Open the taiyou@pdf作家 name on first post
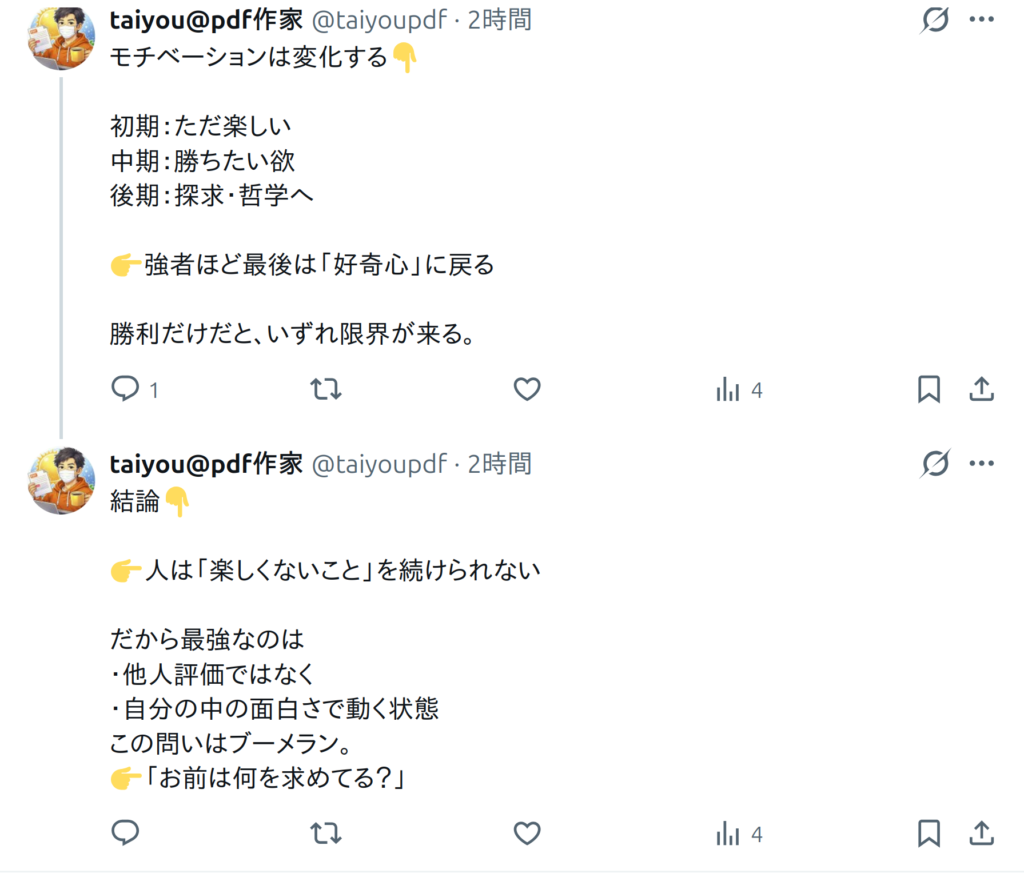Screen dimensions: 1024x873 (x=205, y=20)
